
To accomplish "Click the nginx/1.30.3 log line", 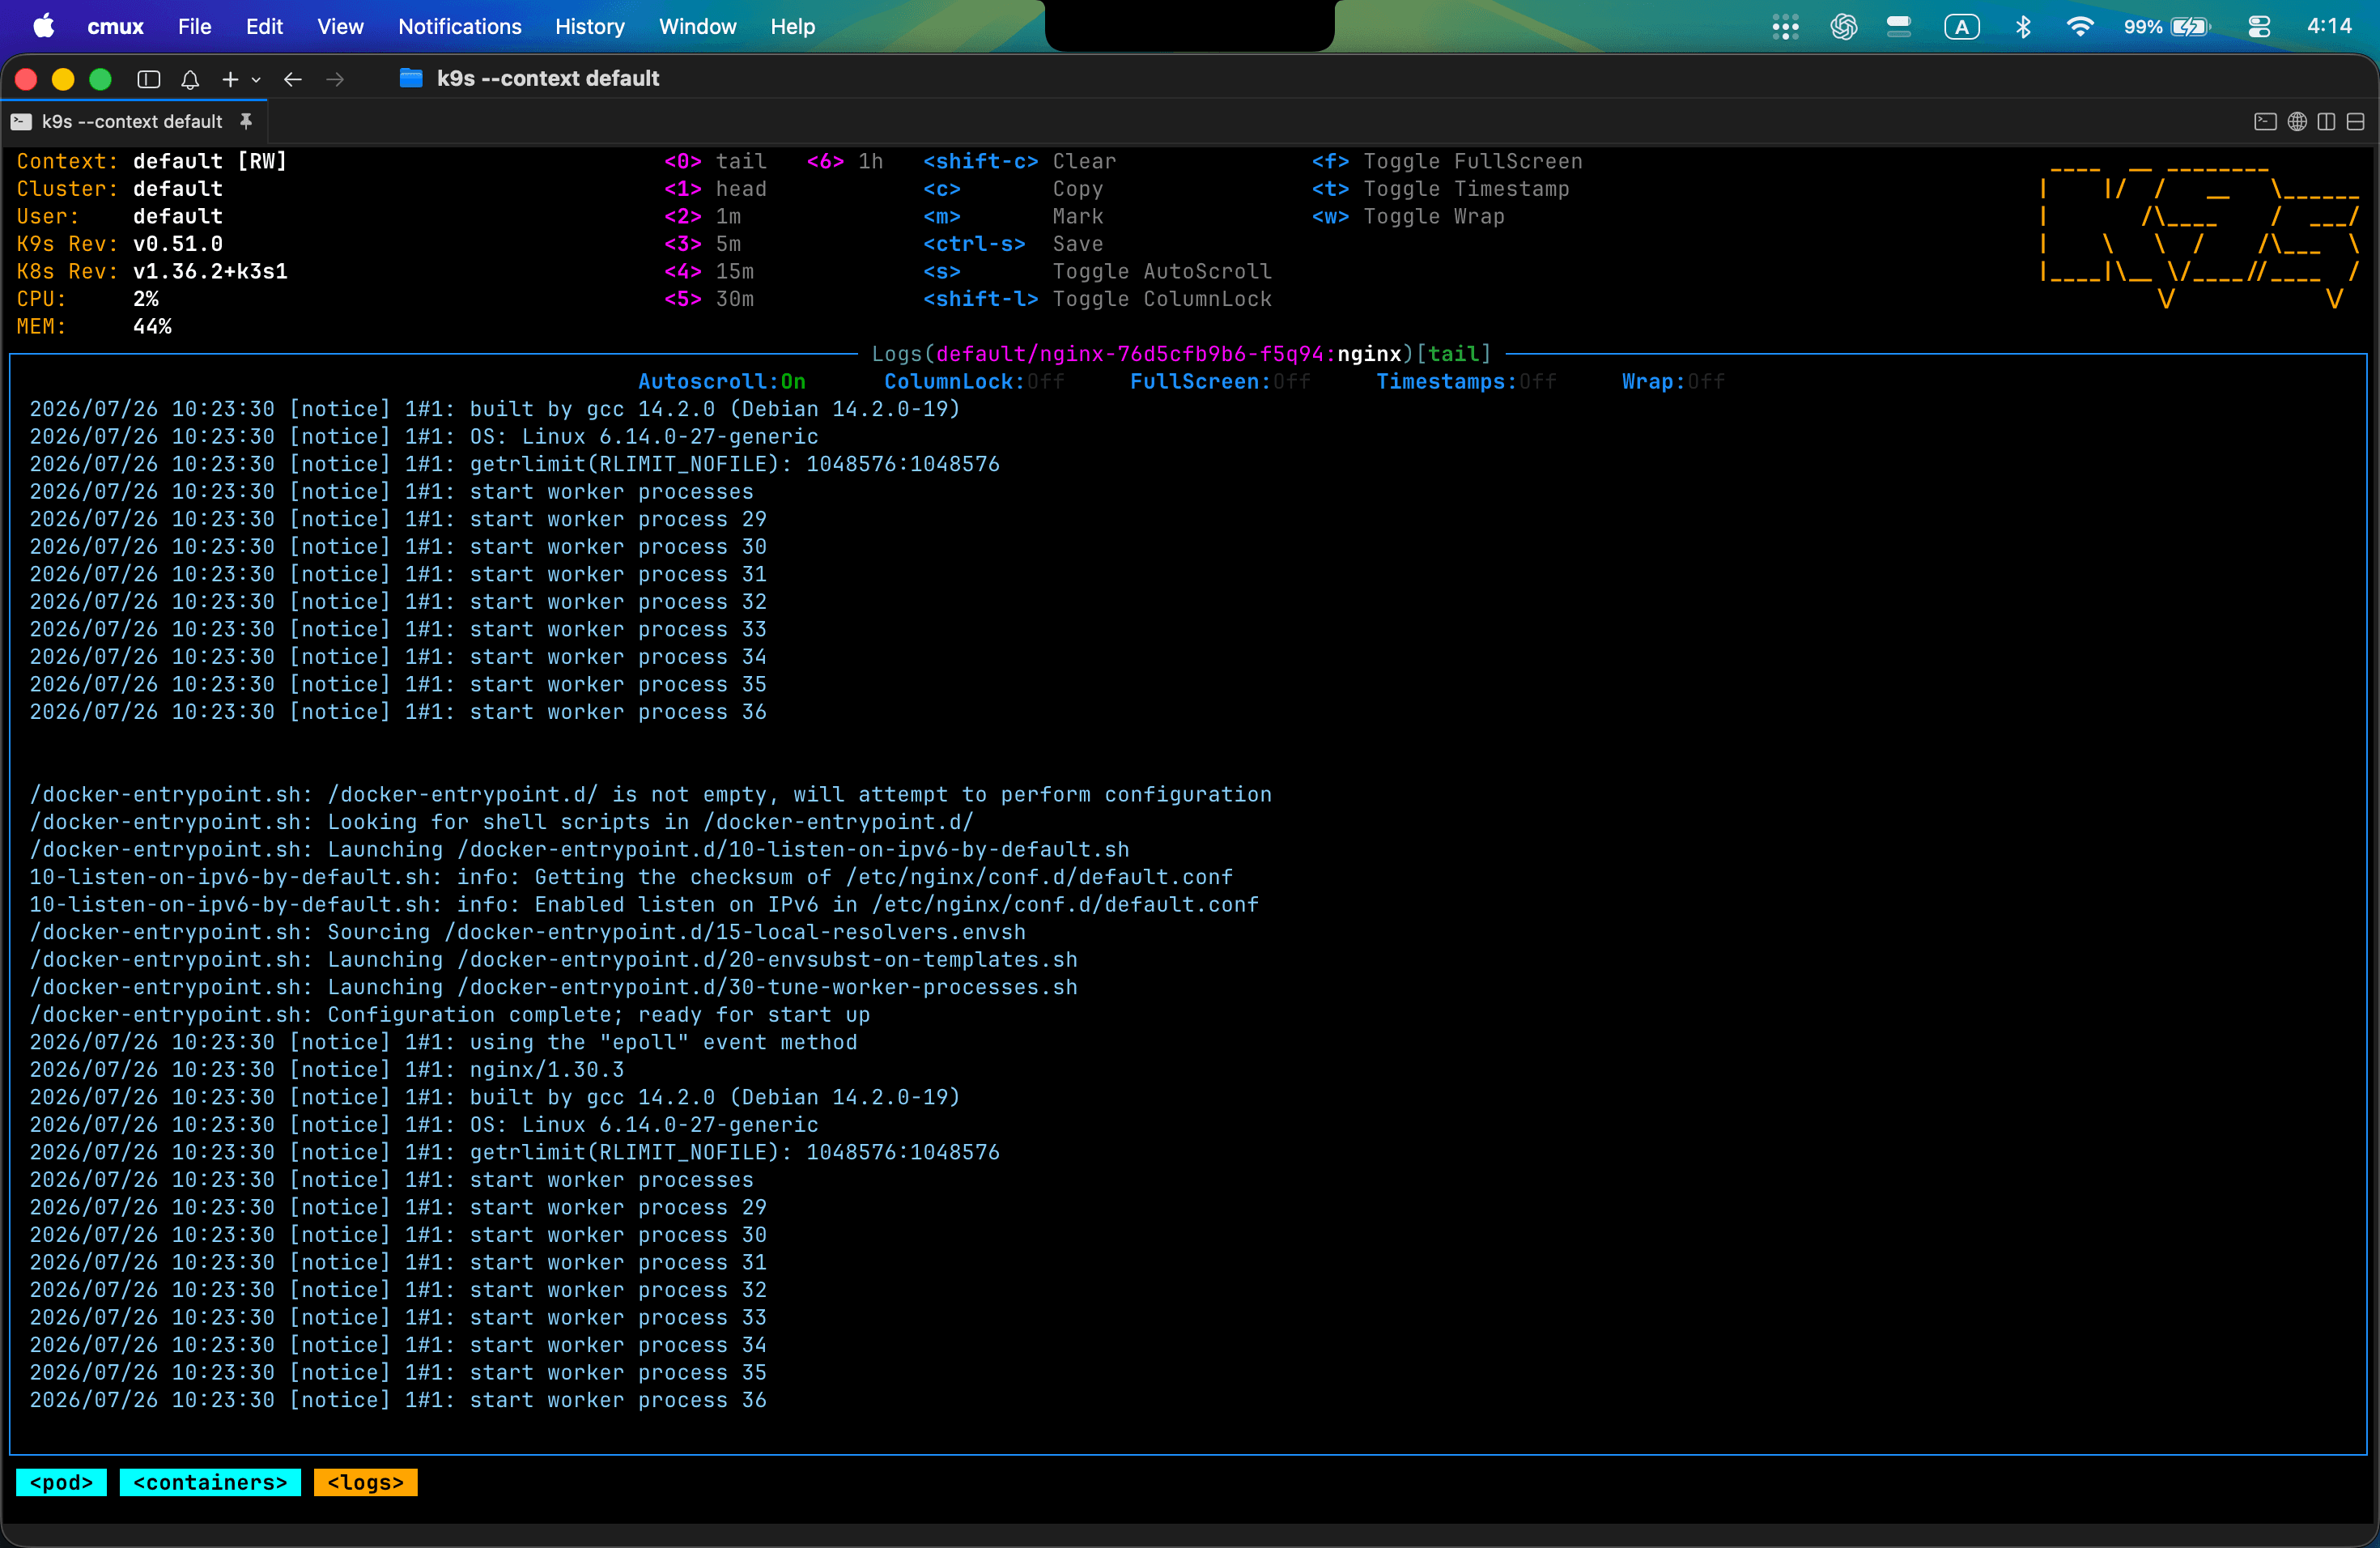I will point(327,1069).
